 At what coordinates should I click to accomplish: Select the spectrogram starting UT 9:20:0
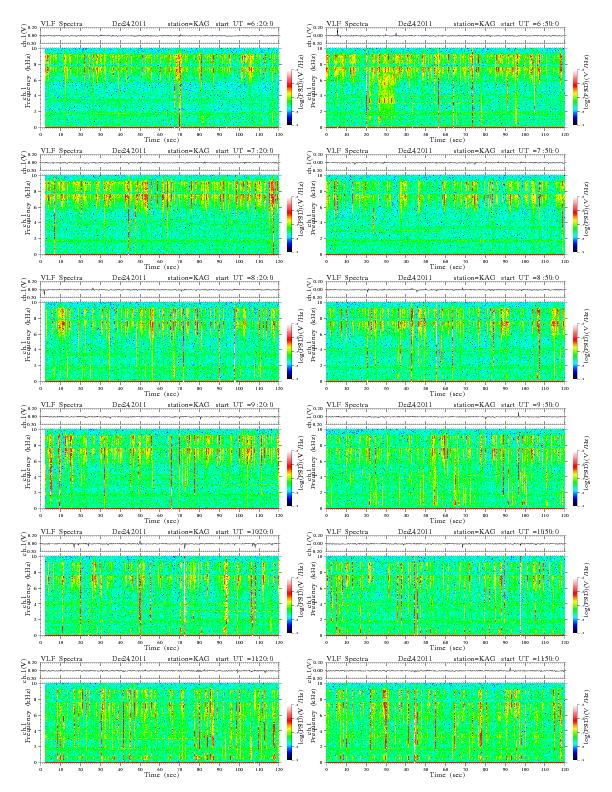(x=160, y=469)
